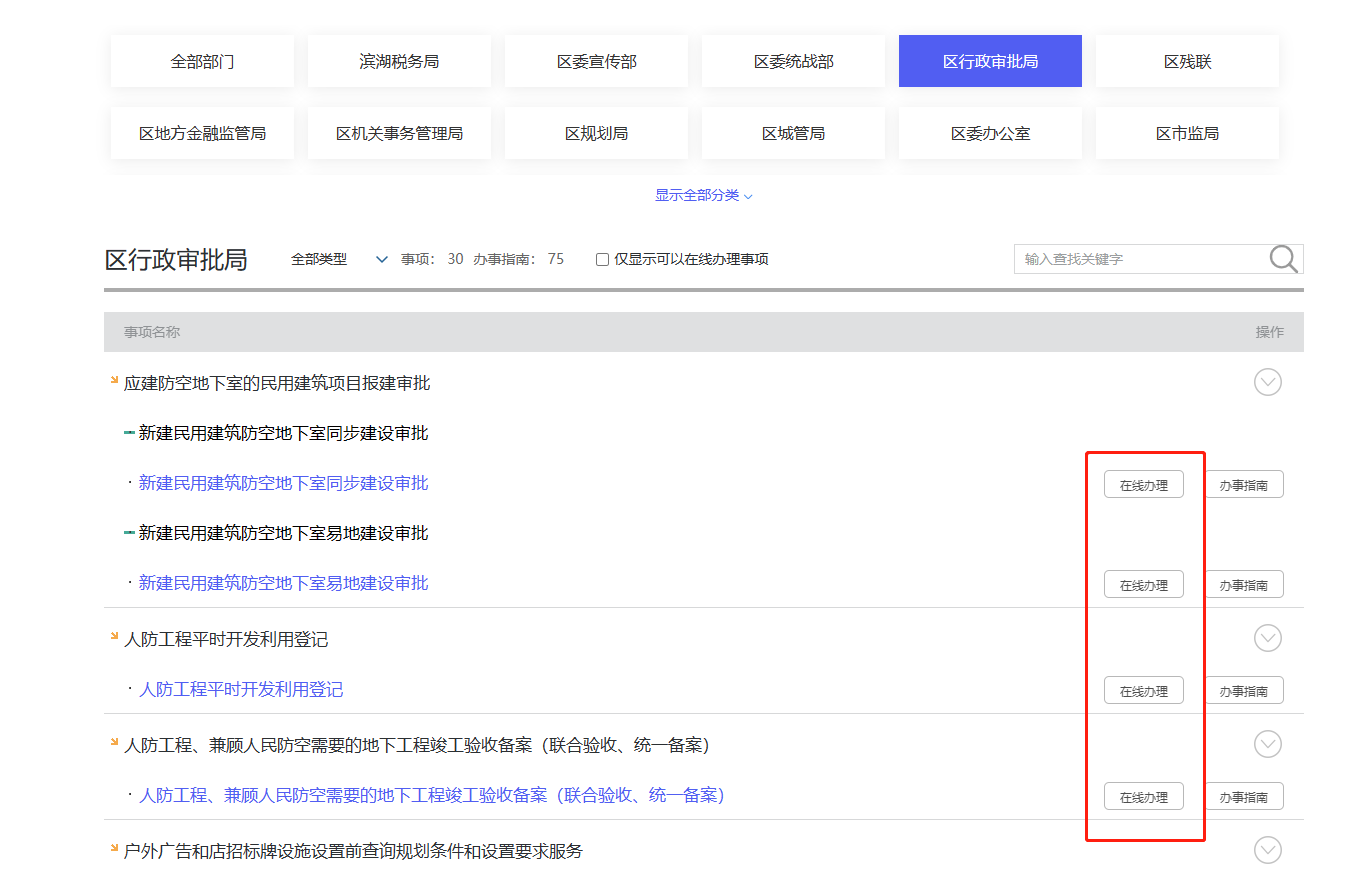Toggle the 人防工程平时开发利用登记 circle chevron
Image resolution: width=1346 pixels, height=877 pixels.
point(1267,639)
